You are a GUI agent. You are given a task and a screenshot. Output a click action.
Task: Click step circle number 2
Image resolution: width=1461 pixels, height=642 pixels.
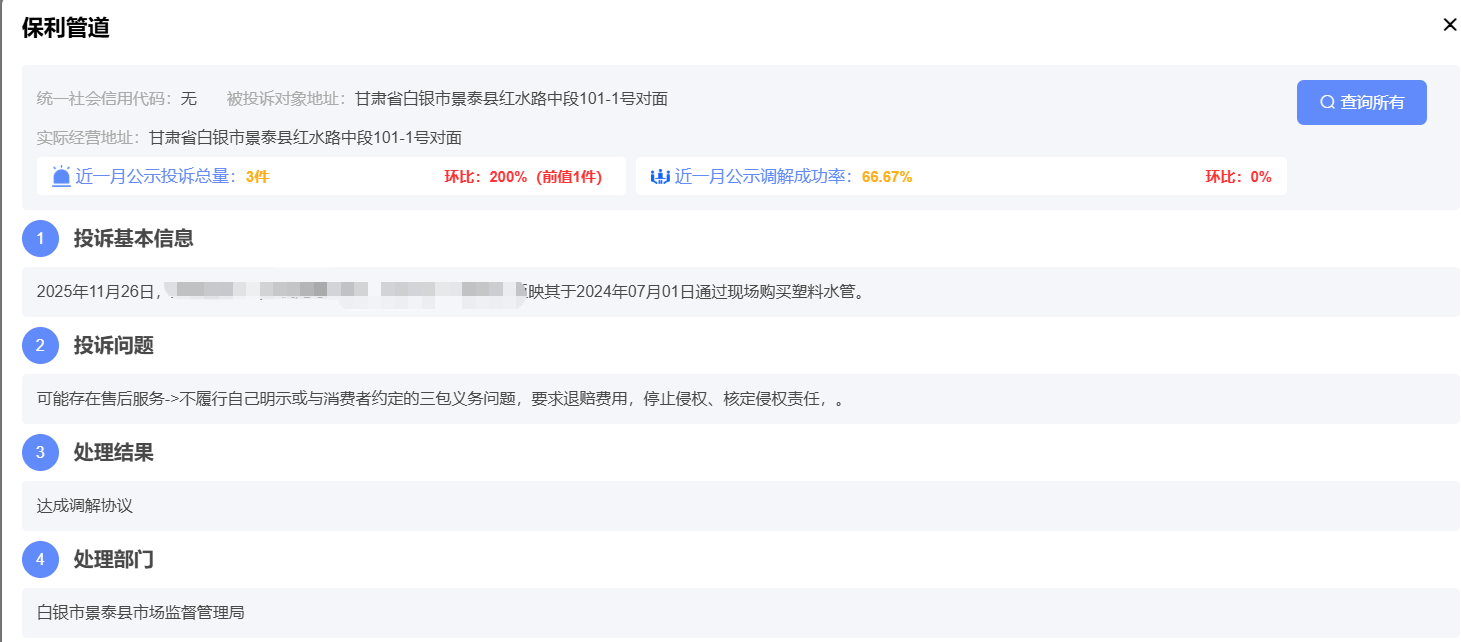click(40, 345)
